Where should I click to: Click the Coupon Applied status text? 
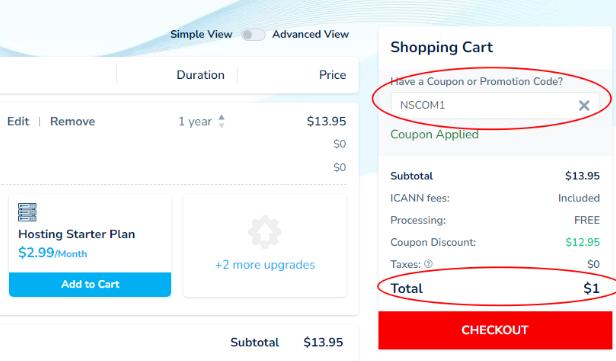point(434,134)
